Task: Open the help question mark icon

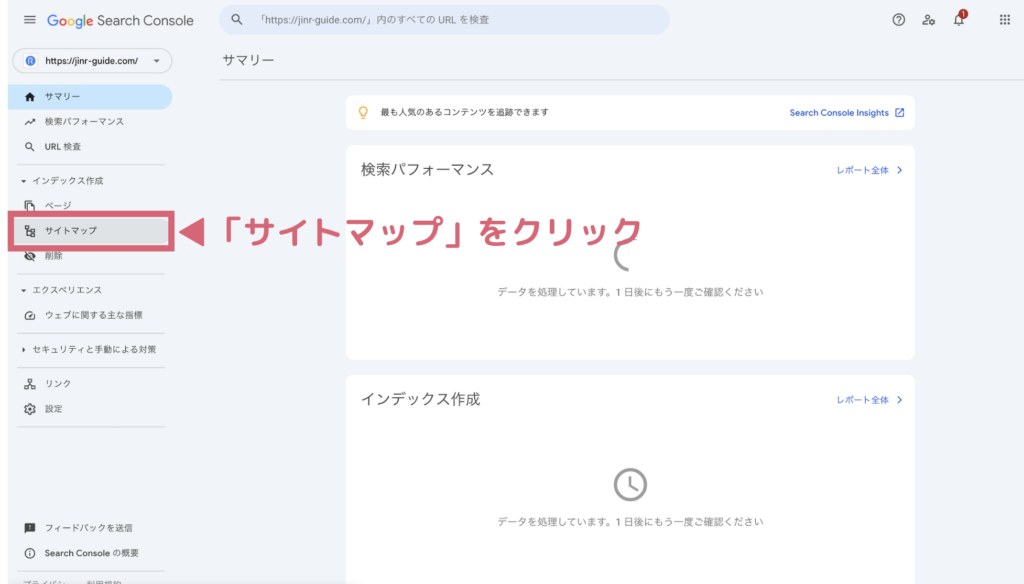Action: point(899,20)
